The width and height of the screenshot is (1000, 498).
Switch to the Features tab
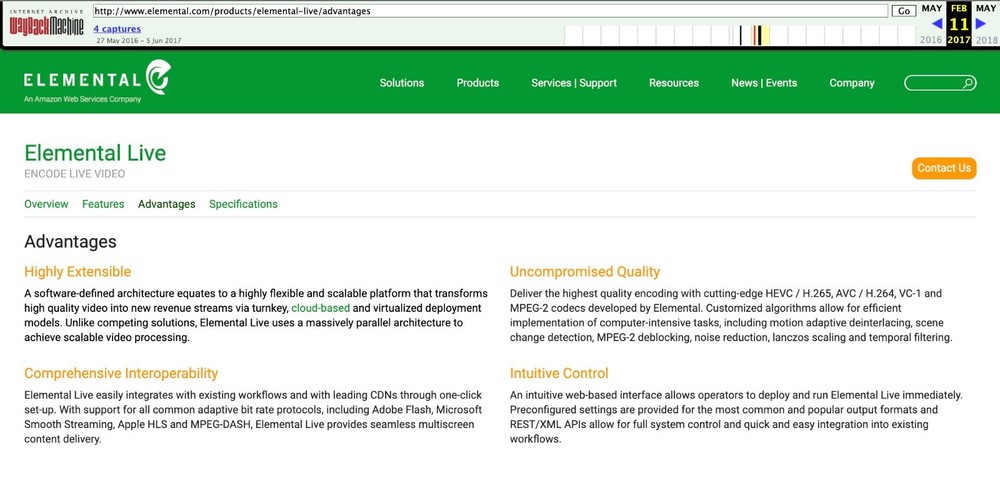(103, 204)
